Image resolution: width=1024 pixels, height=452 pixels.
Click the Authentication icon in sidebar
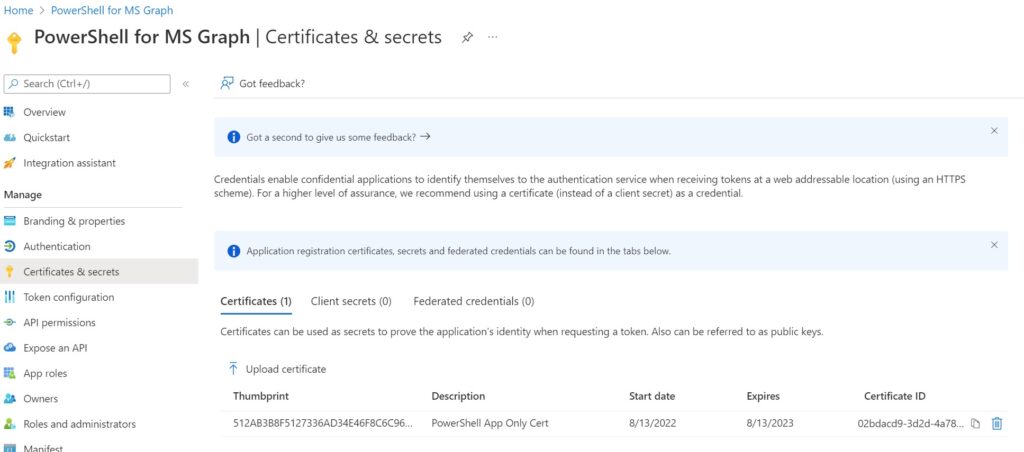coord(9,246)
